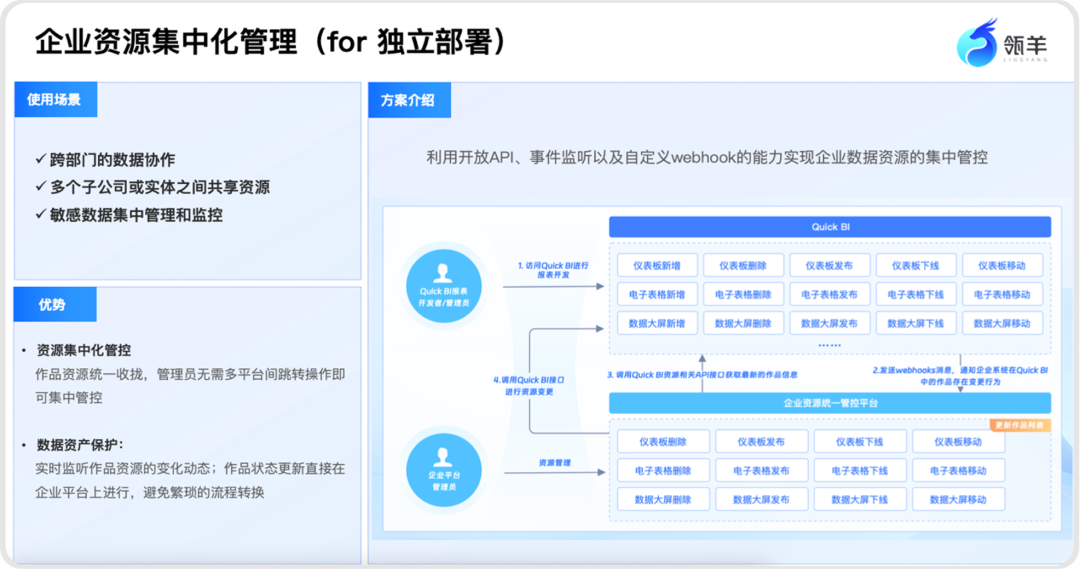
Task: Click 数据大屏移动 in the Quick BI group
Action: 1002,324
